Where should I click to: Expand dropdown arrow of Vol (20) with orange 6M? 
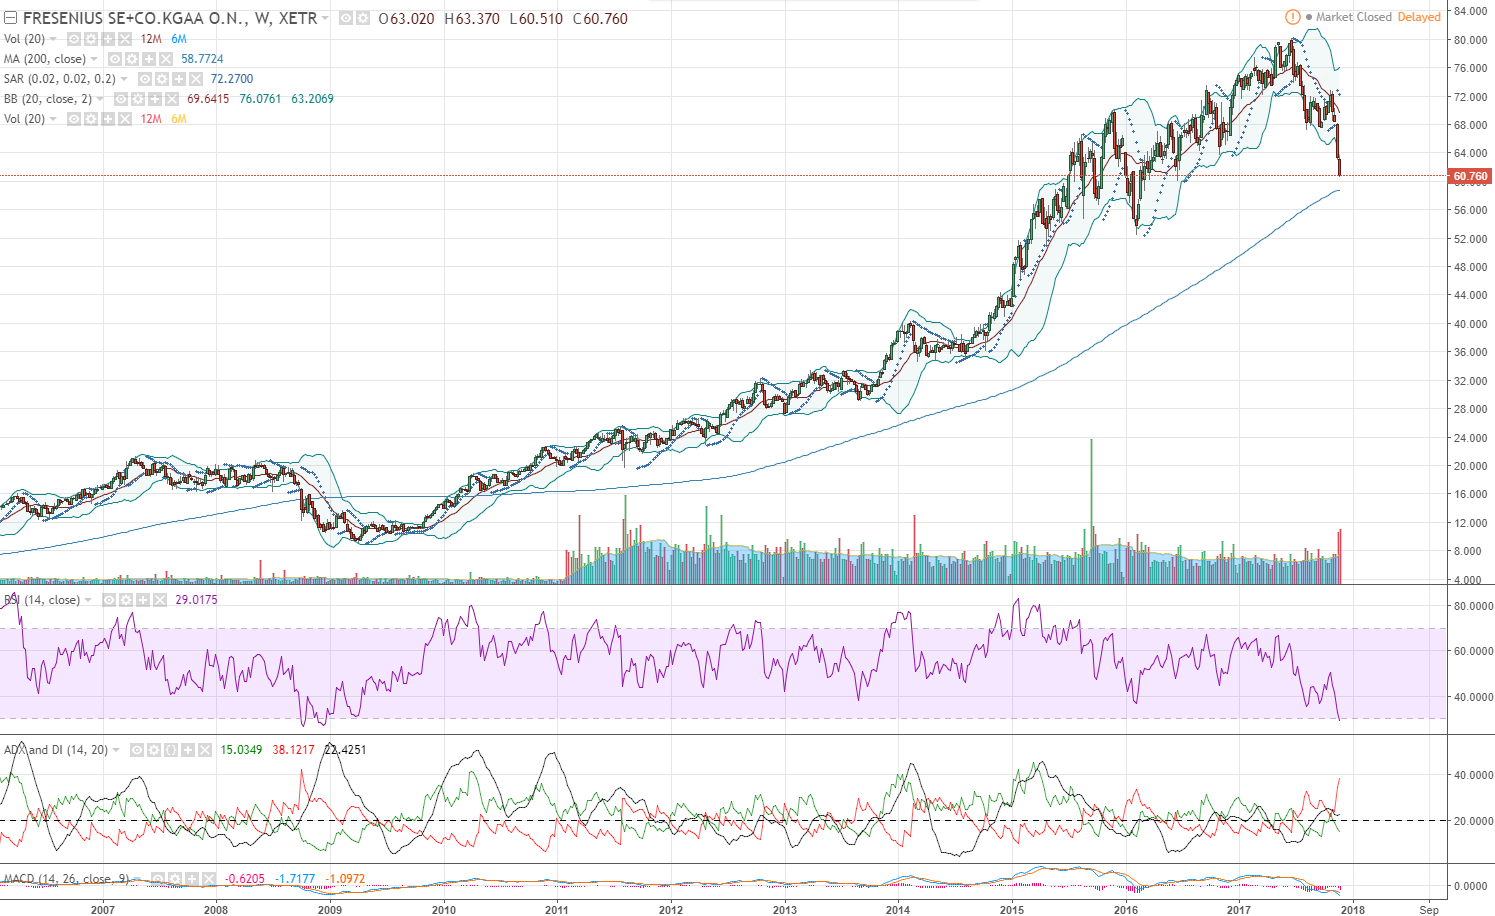pos(54,119)
